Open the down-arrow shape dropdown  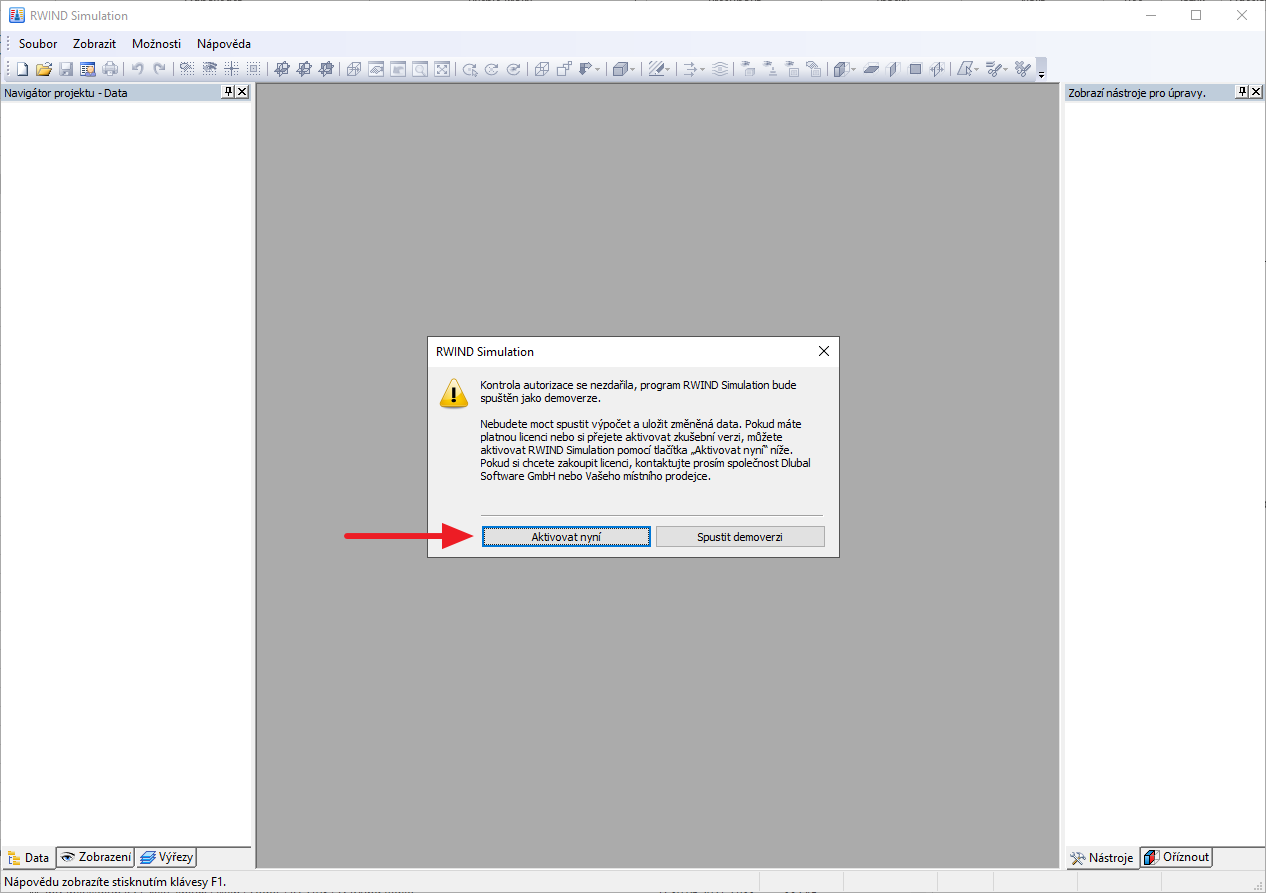pyautogui.click(x=598, y=69)
